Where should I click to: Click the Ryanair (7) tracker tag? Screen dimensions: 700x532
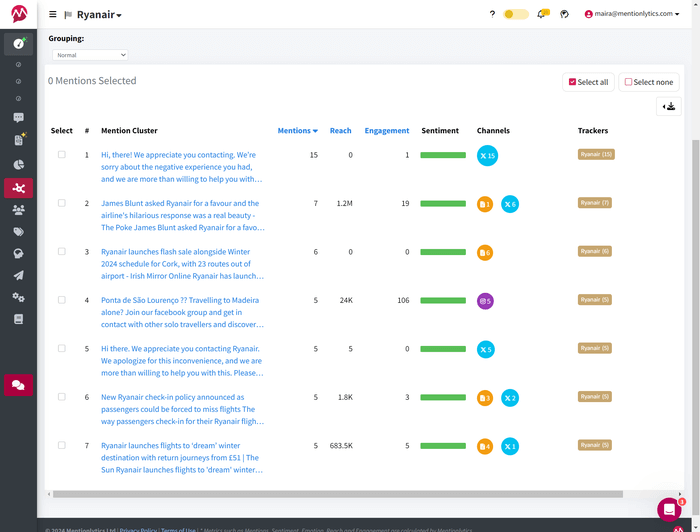595,203
